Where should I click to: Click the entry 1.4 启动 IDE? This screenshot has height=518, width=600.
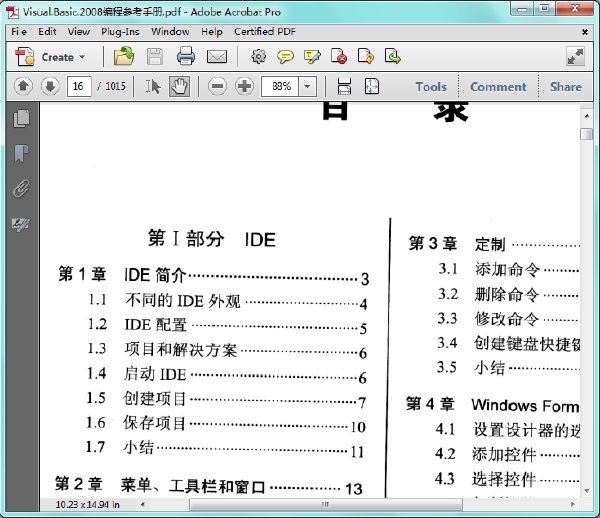pyautogui.click(x=136, y=374)
